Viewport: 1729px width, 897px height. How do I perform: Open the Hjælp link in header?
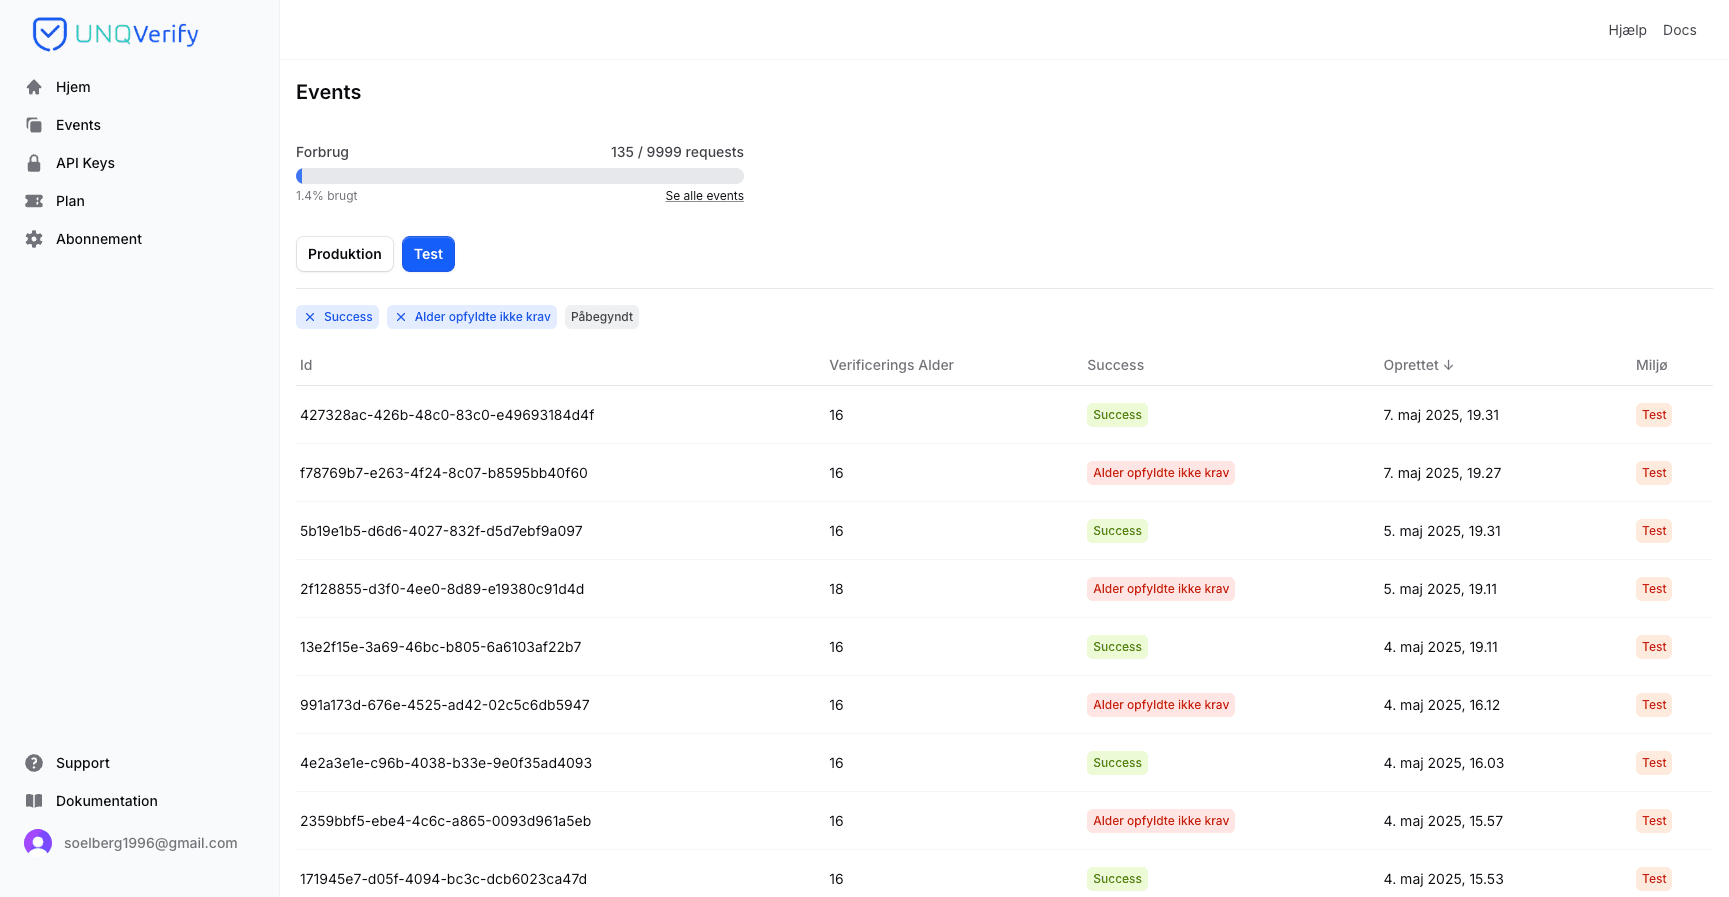[1627, 30]
